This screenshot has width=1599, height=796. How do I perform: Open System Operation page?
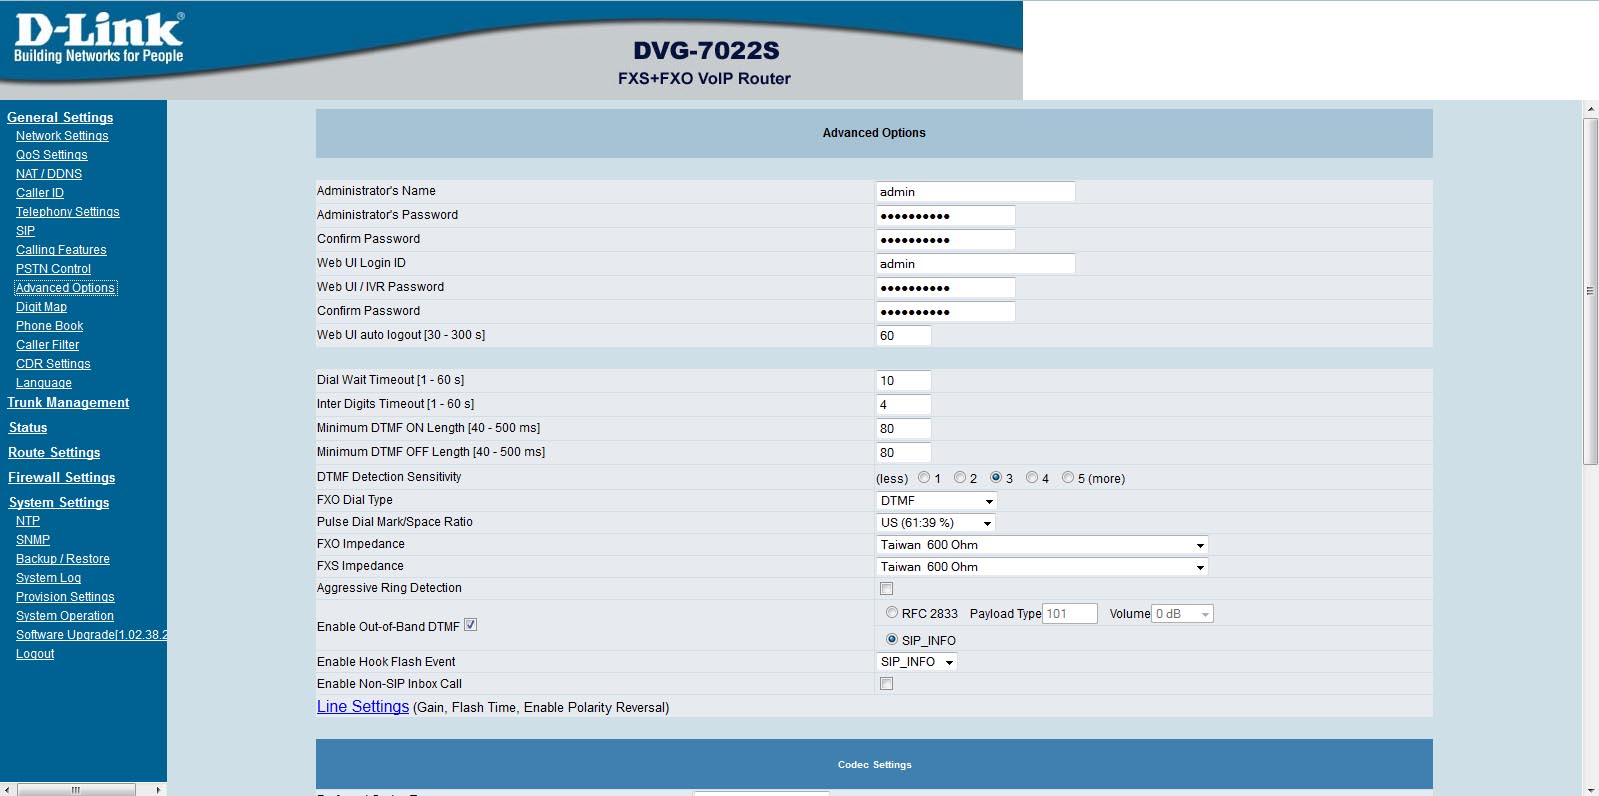[x=65, y=616]
